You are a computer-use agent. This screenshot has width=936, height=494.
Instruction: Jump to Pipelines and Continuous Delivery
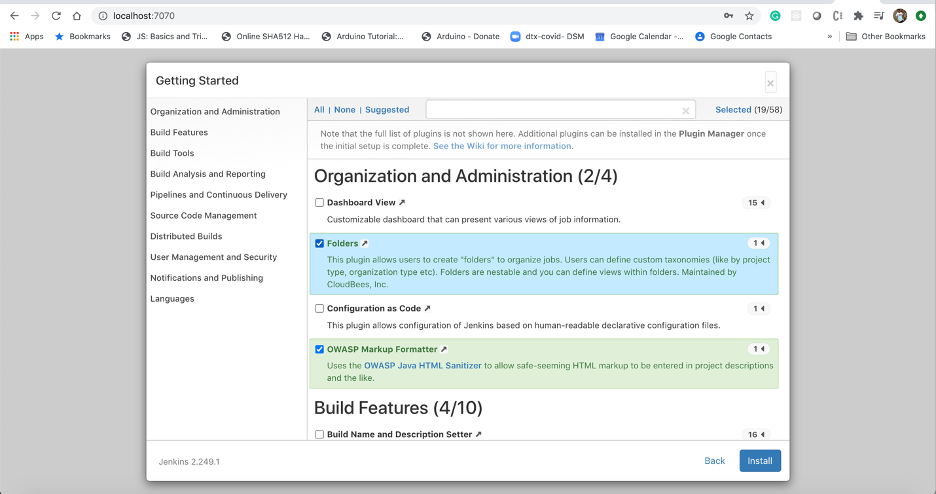coord(218,195)
